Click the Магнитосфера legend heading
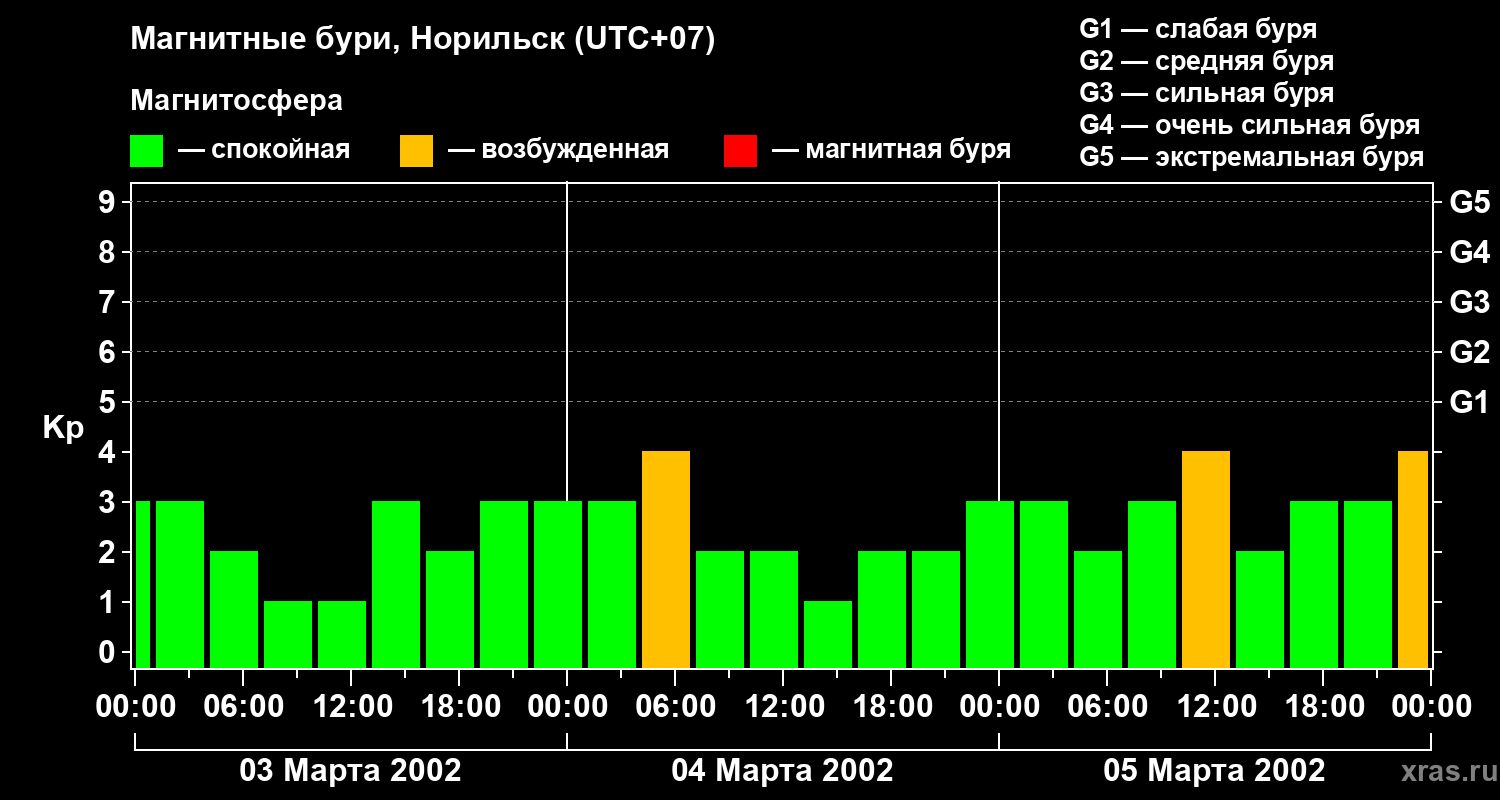The image size is (1500, 800). point(236,101)
